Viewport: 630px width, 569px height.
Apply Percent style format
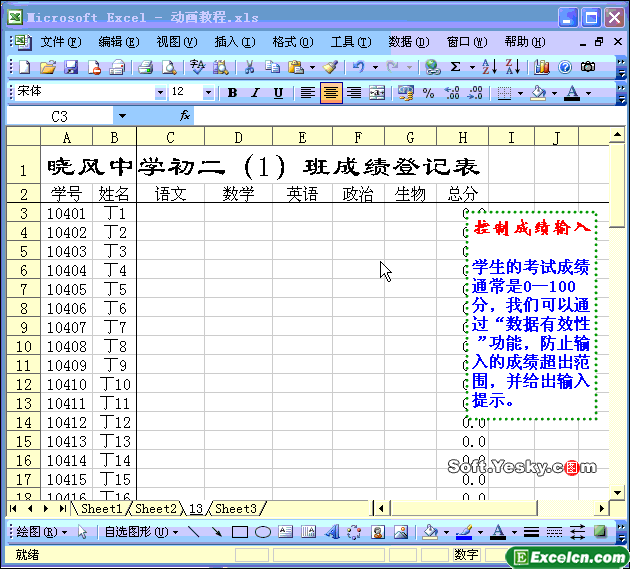(x=428, y=93)
